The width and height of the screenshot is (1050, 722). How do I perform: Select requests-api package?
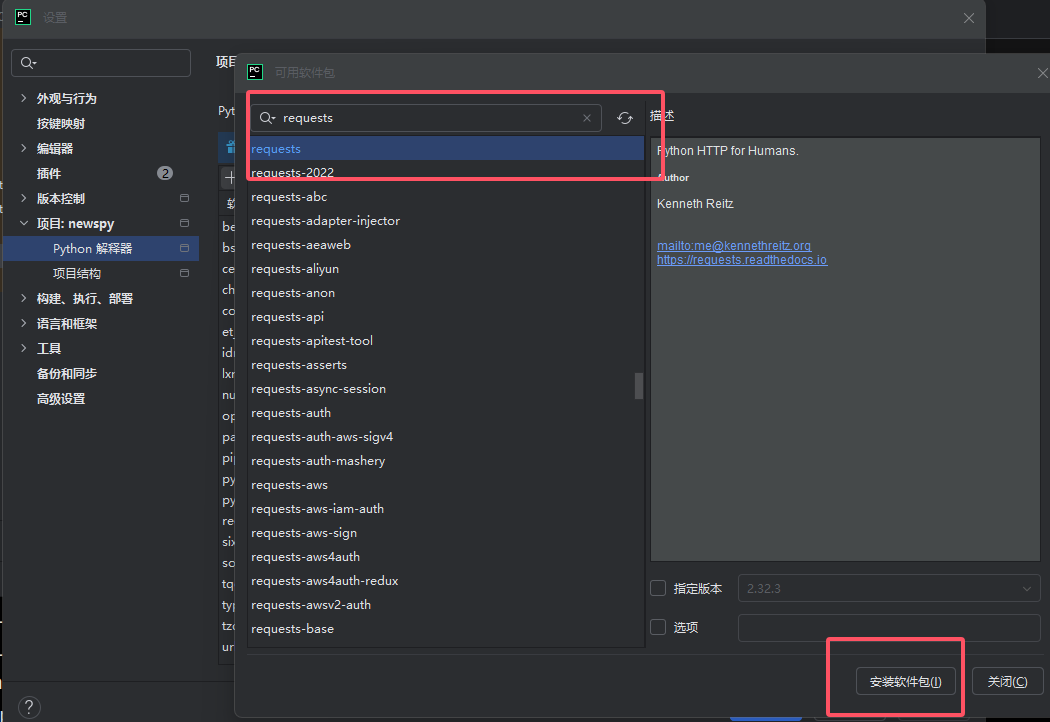tap(446, 317)
